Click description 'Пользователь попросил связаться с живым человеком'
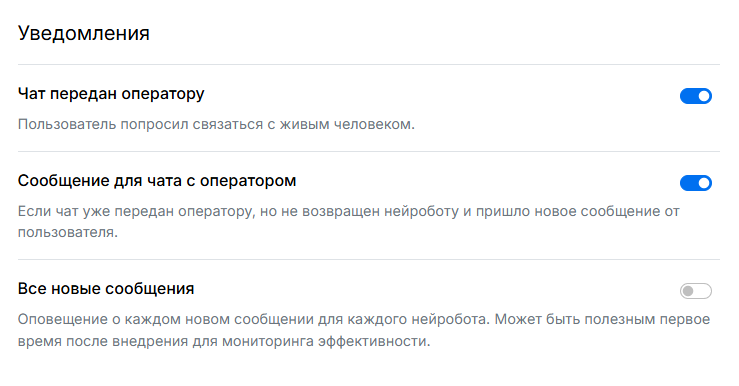The image size is (739, 386). 216,124
